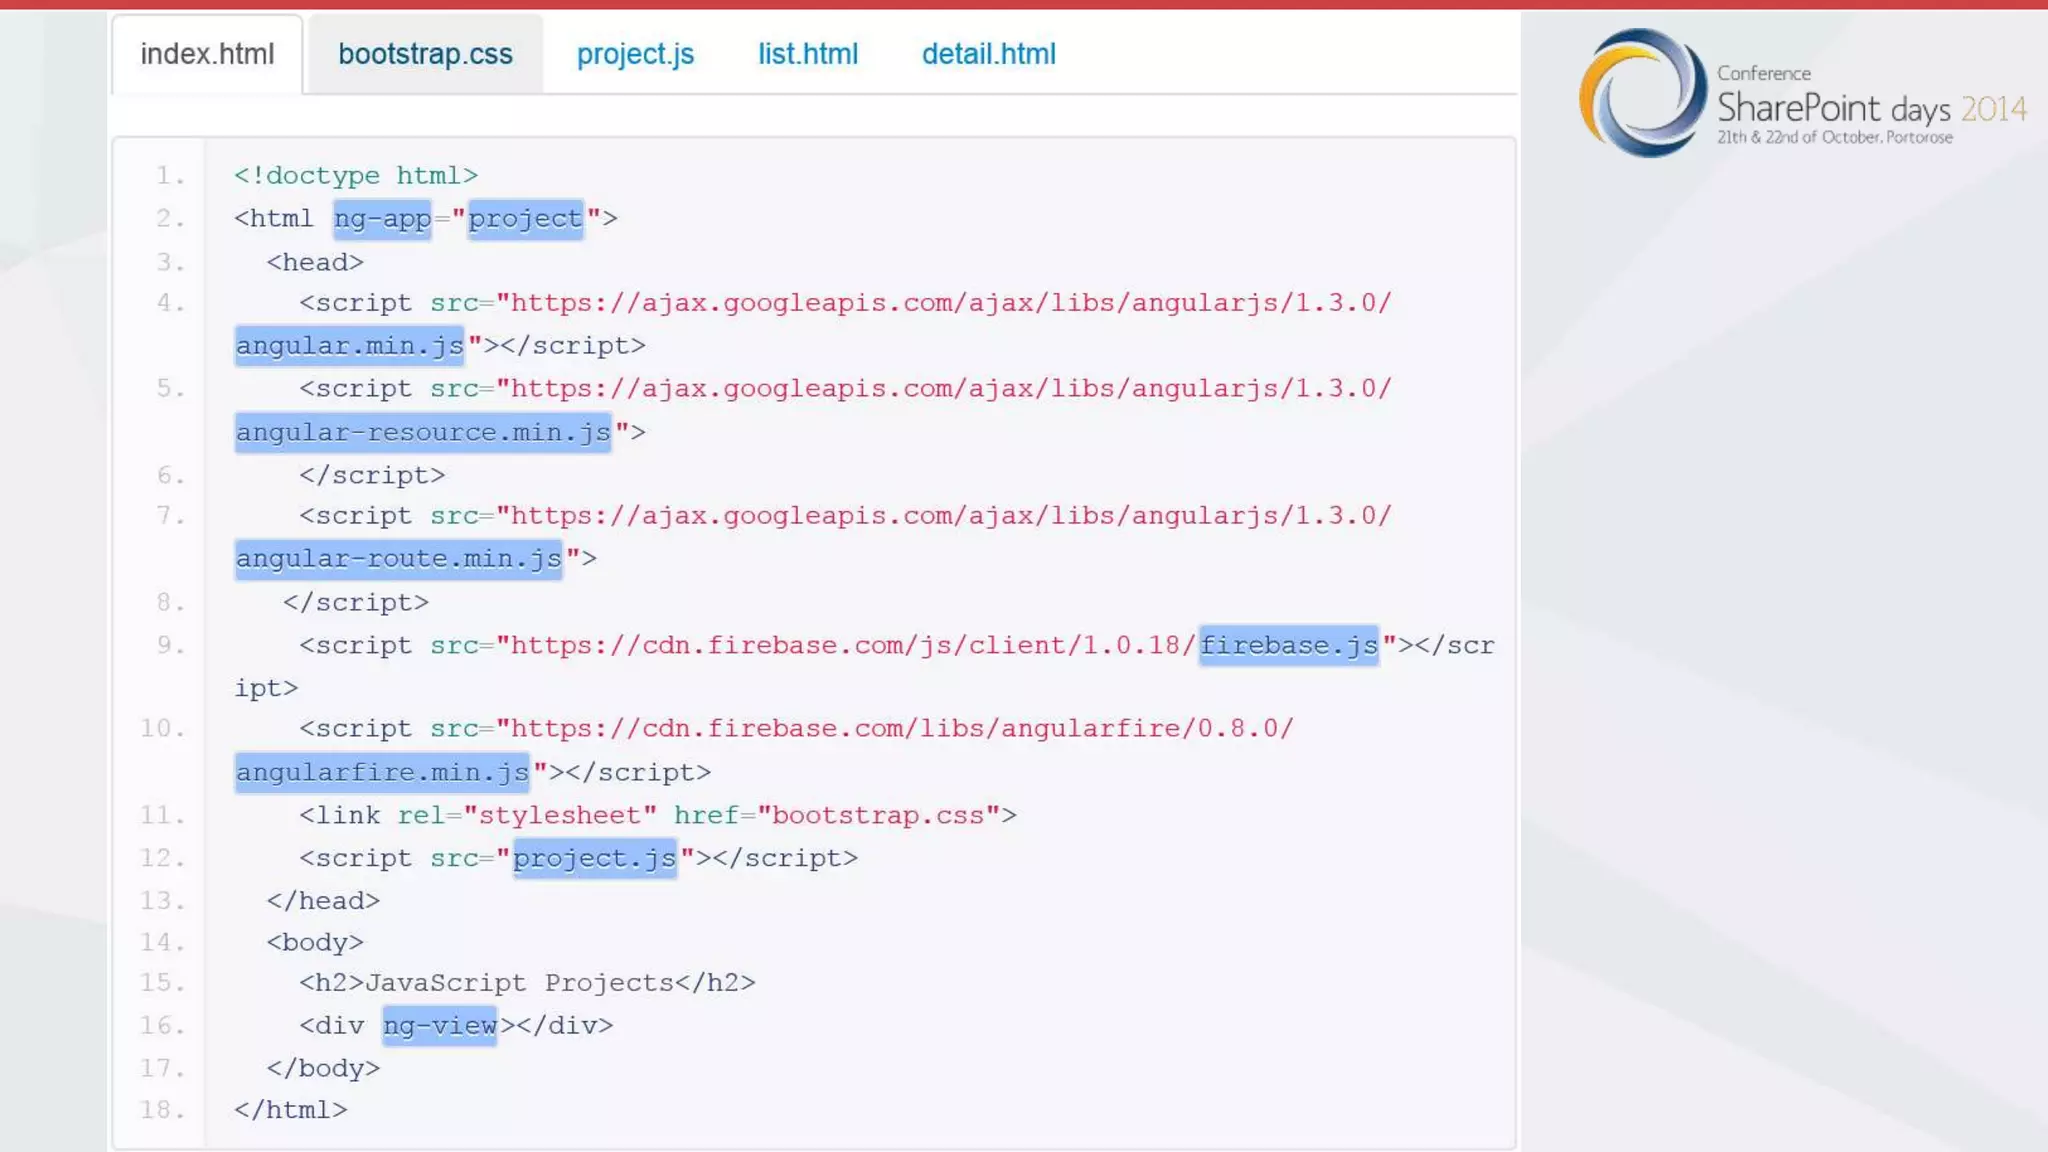Click line number 18 in gutter

point(163,1110)
